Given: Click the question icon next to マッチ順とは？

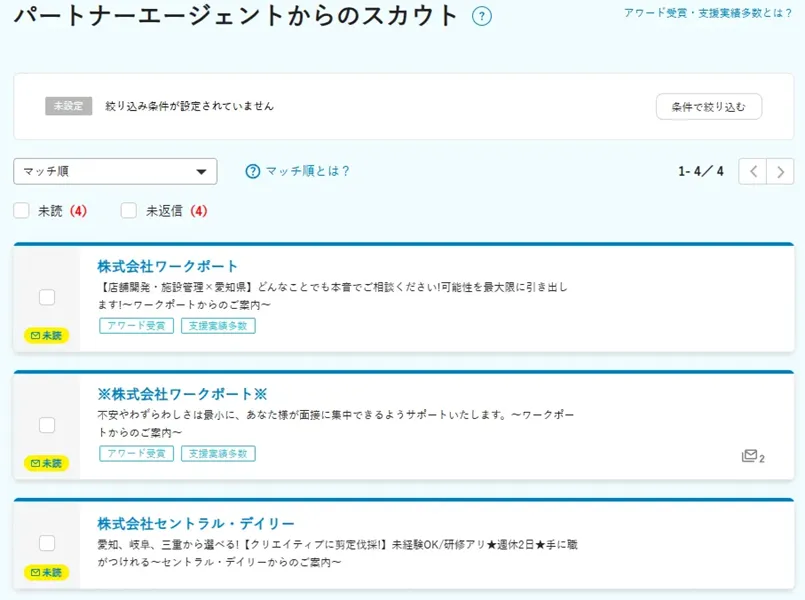Looking at the screenshot, I should click(253, 171).
